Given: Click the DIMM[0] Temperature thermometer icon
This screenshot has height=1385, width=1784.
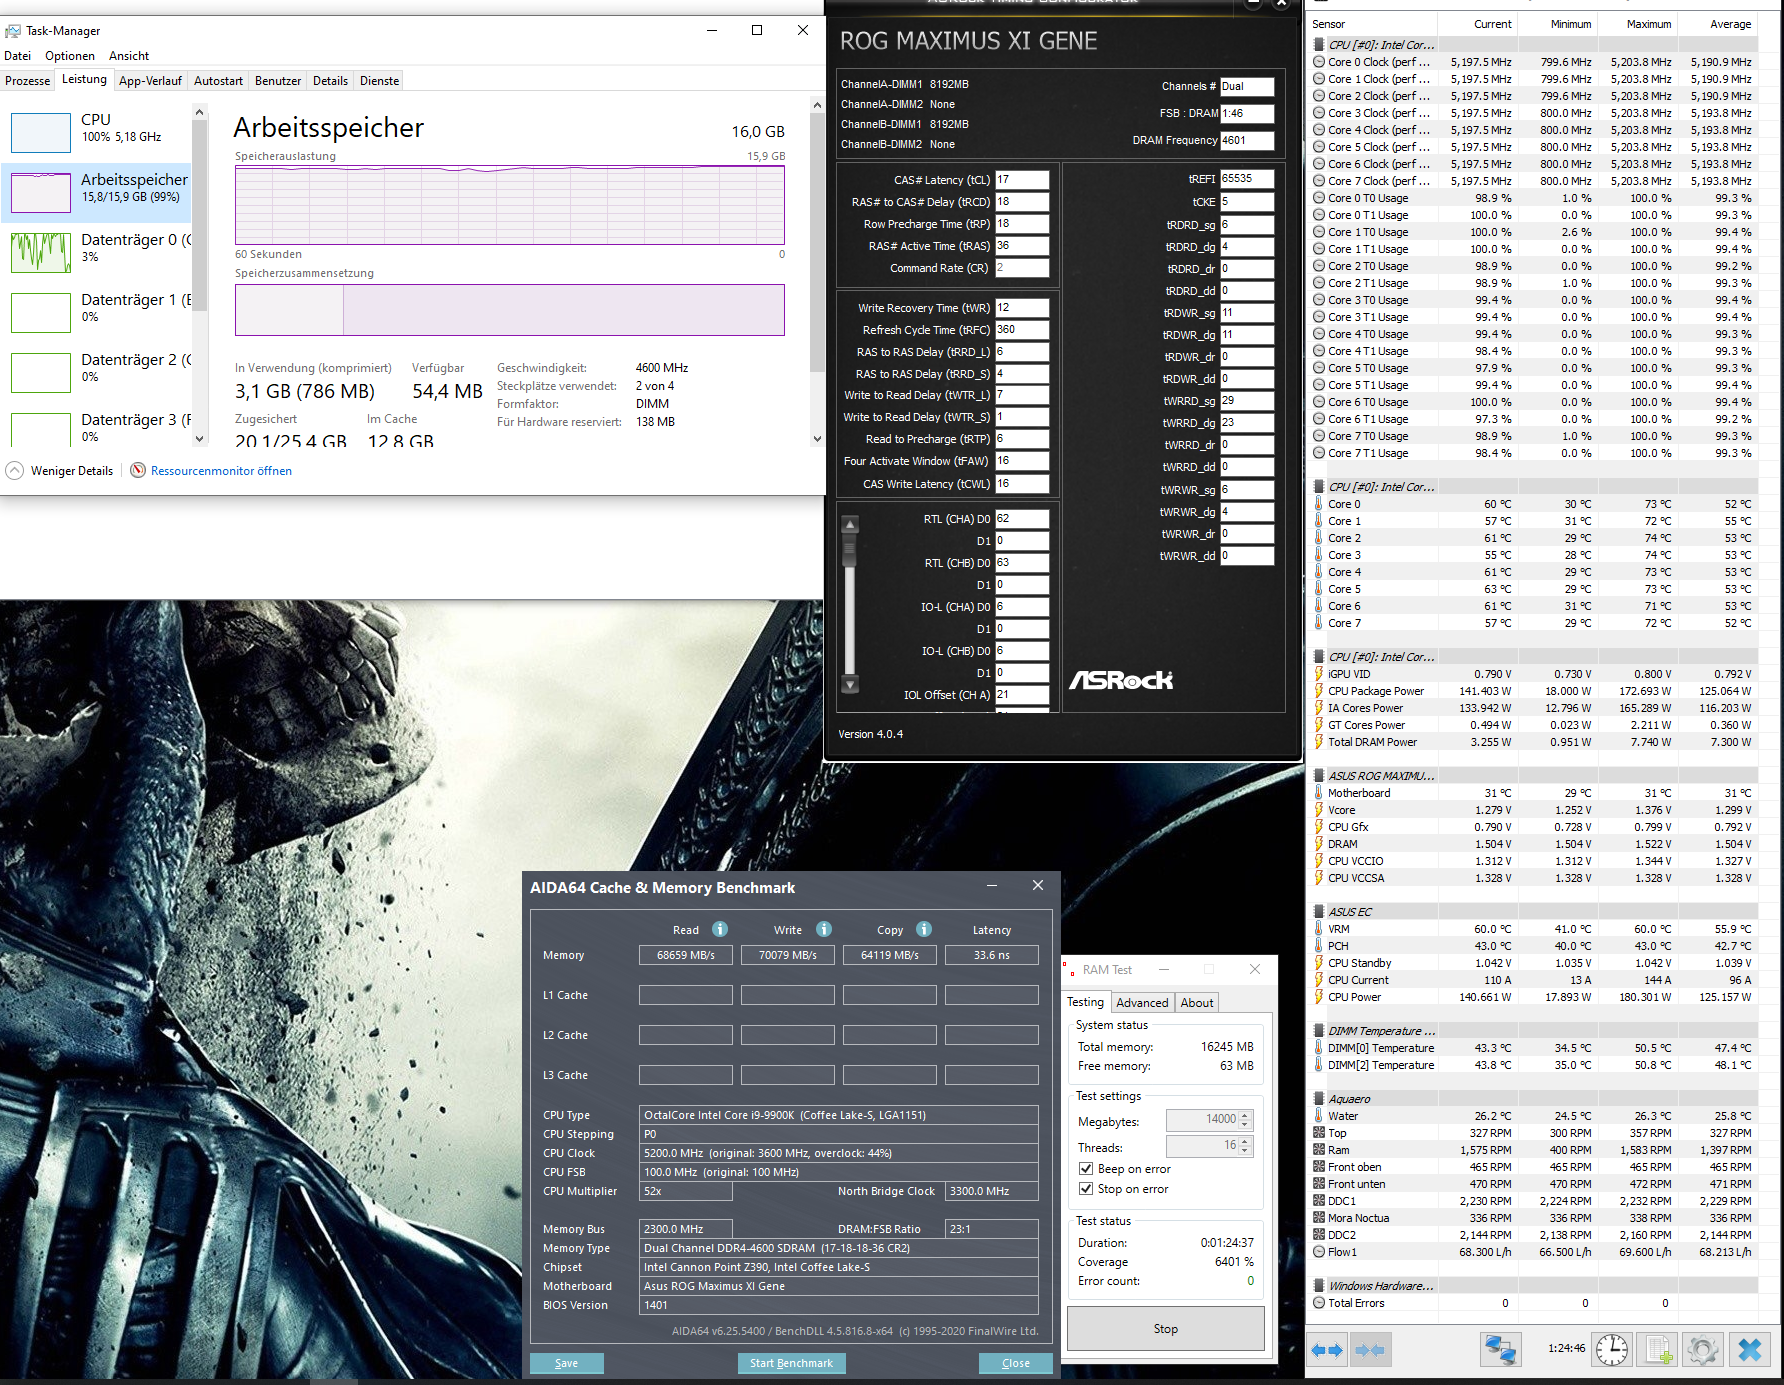Looking at the screenshot, I should click(1319, 1048).
